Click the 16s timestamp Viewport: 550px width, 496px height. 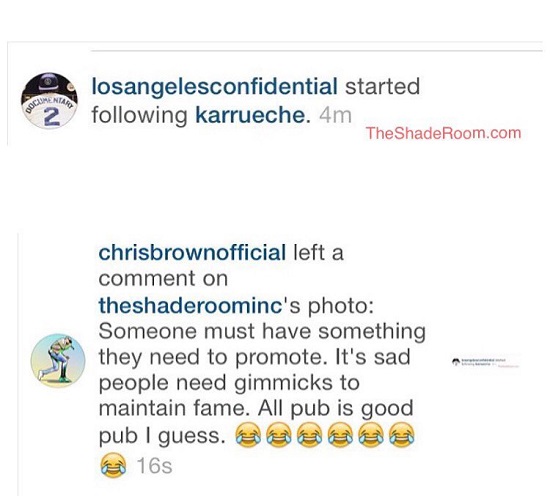pyautogui.click(x=154, y=466)
